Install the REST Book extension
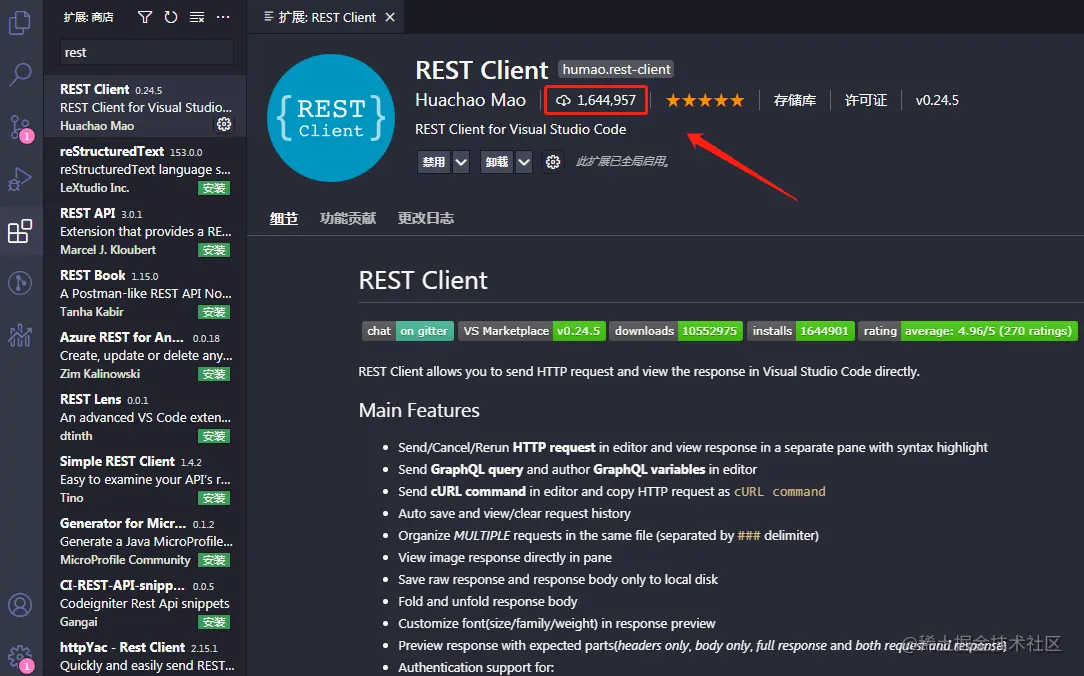1084x676 pixels. click(214, 312)
